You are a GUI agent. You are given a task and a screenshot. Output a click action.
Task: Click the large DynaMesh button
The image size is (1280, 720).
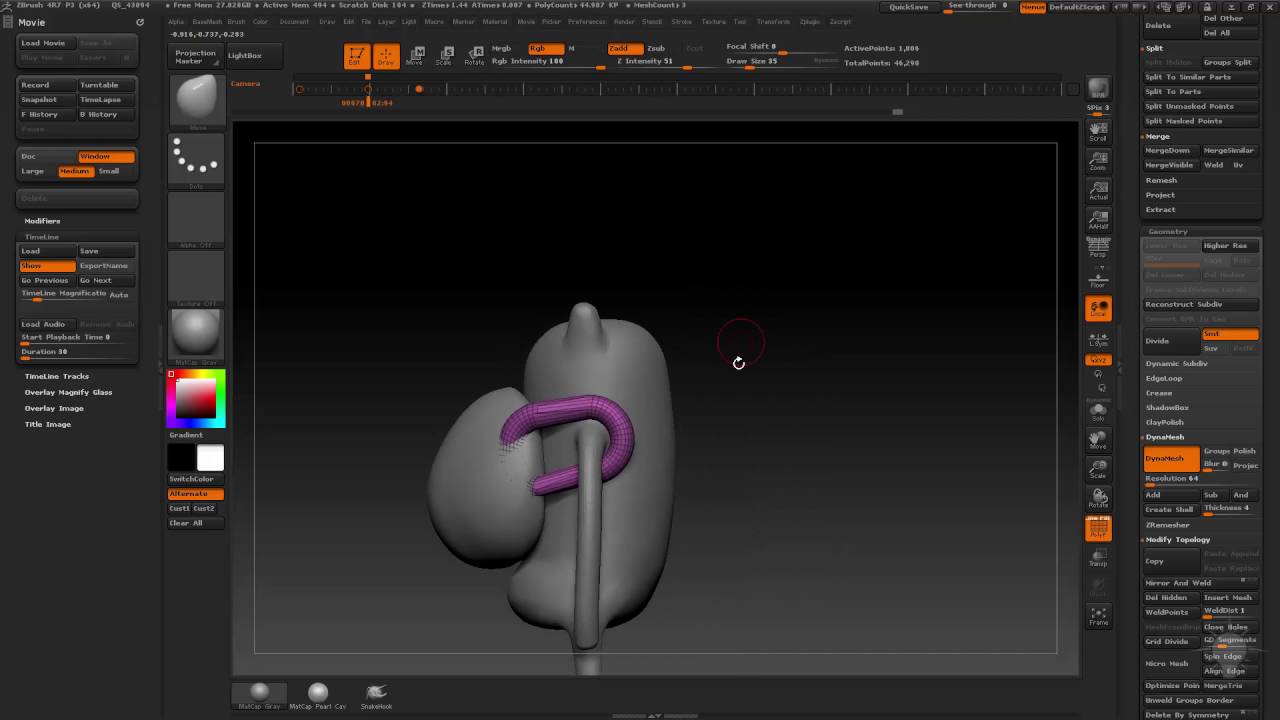(x=1171, y=458)
